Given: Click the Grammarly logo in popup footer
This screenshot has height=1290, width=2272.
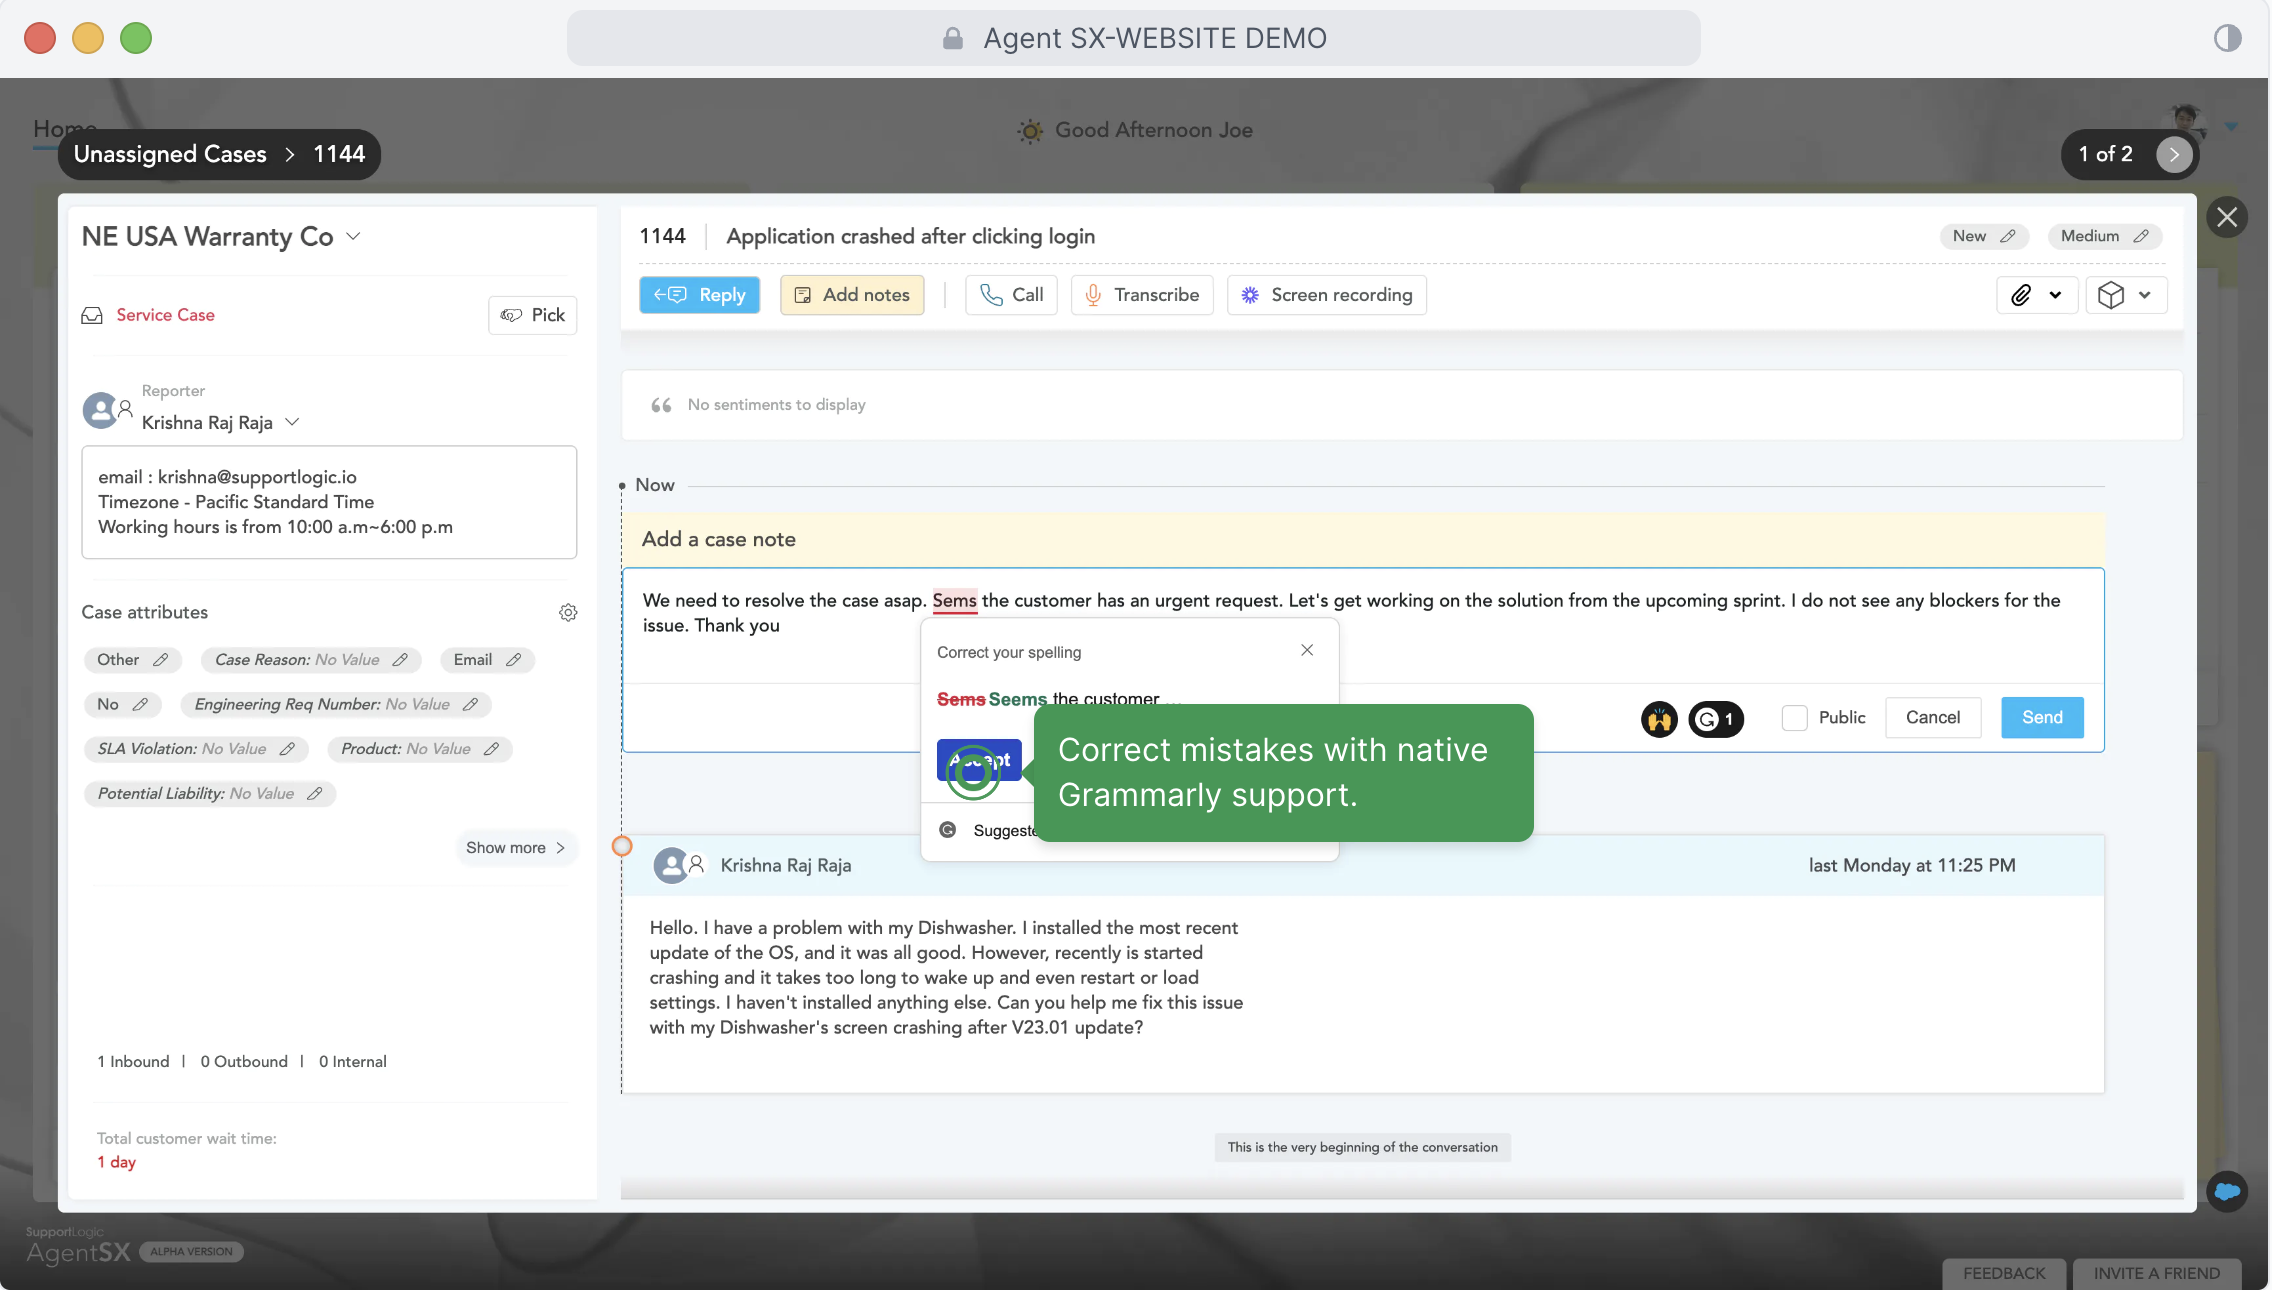Looking at the screenshot, I should tap(948, 831).
